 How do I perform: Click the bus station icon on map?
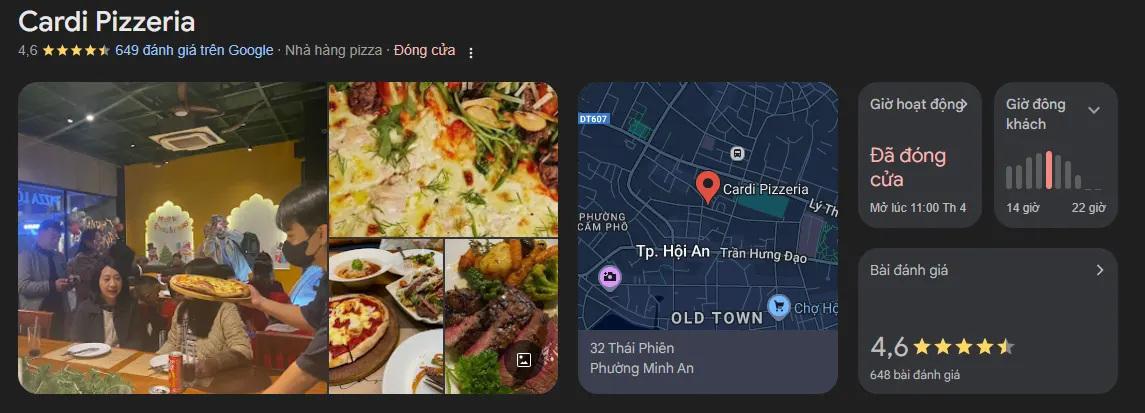tap(737, 153)
